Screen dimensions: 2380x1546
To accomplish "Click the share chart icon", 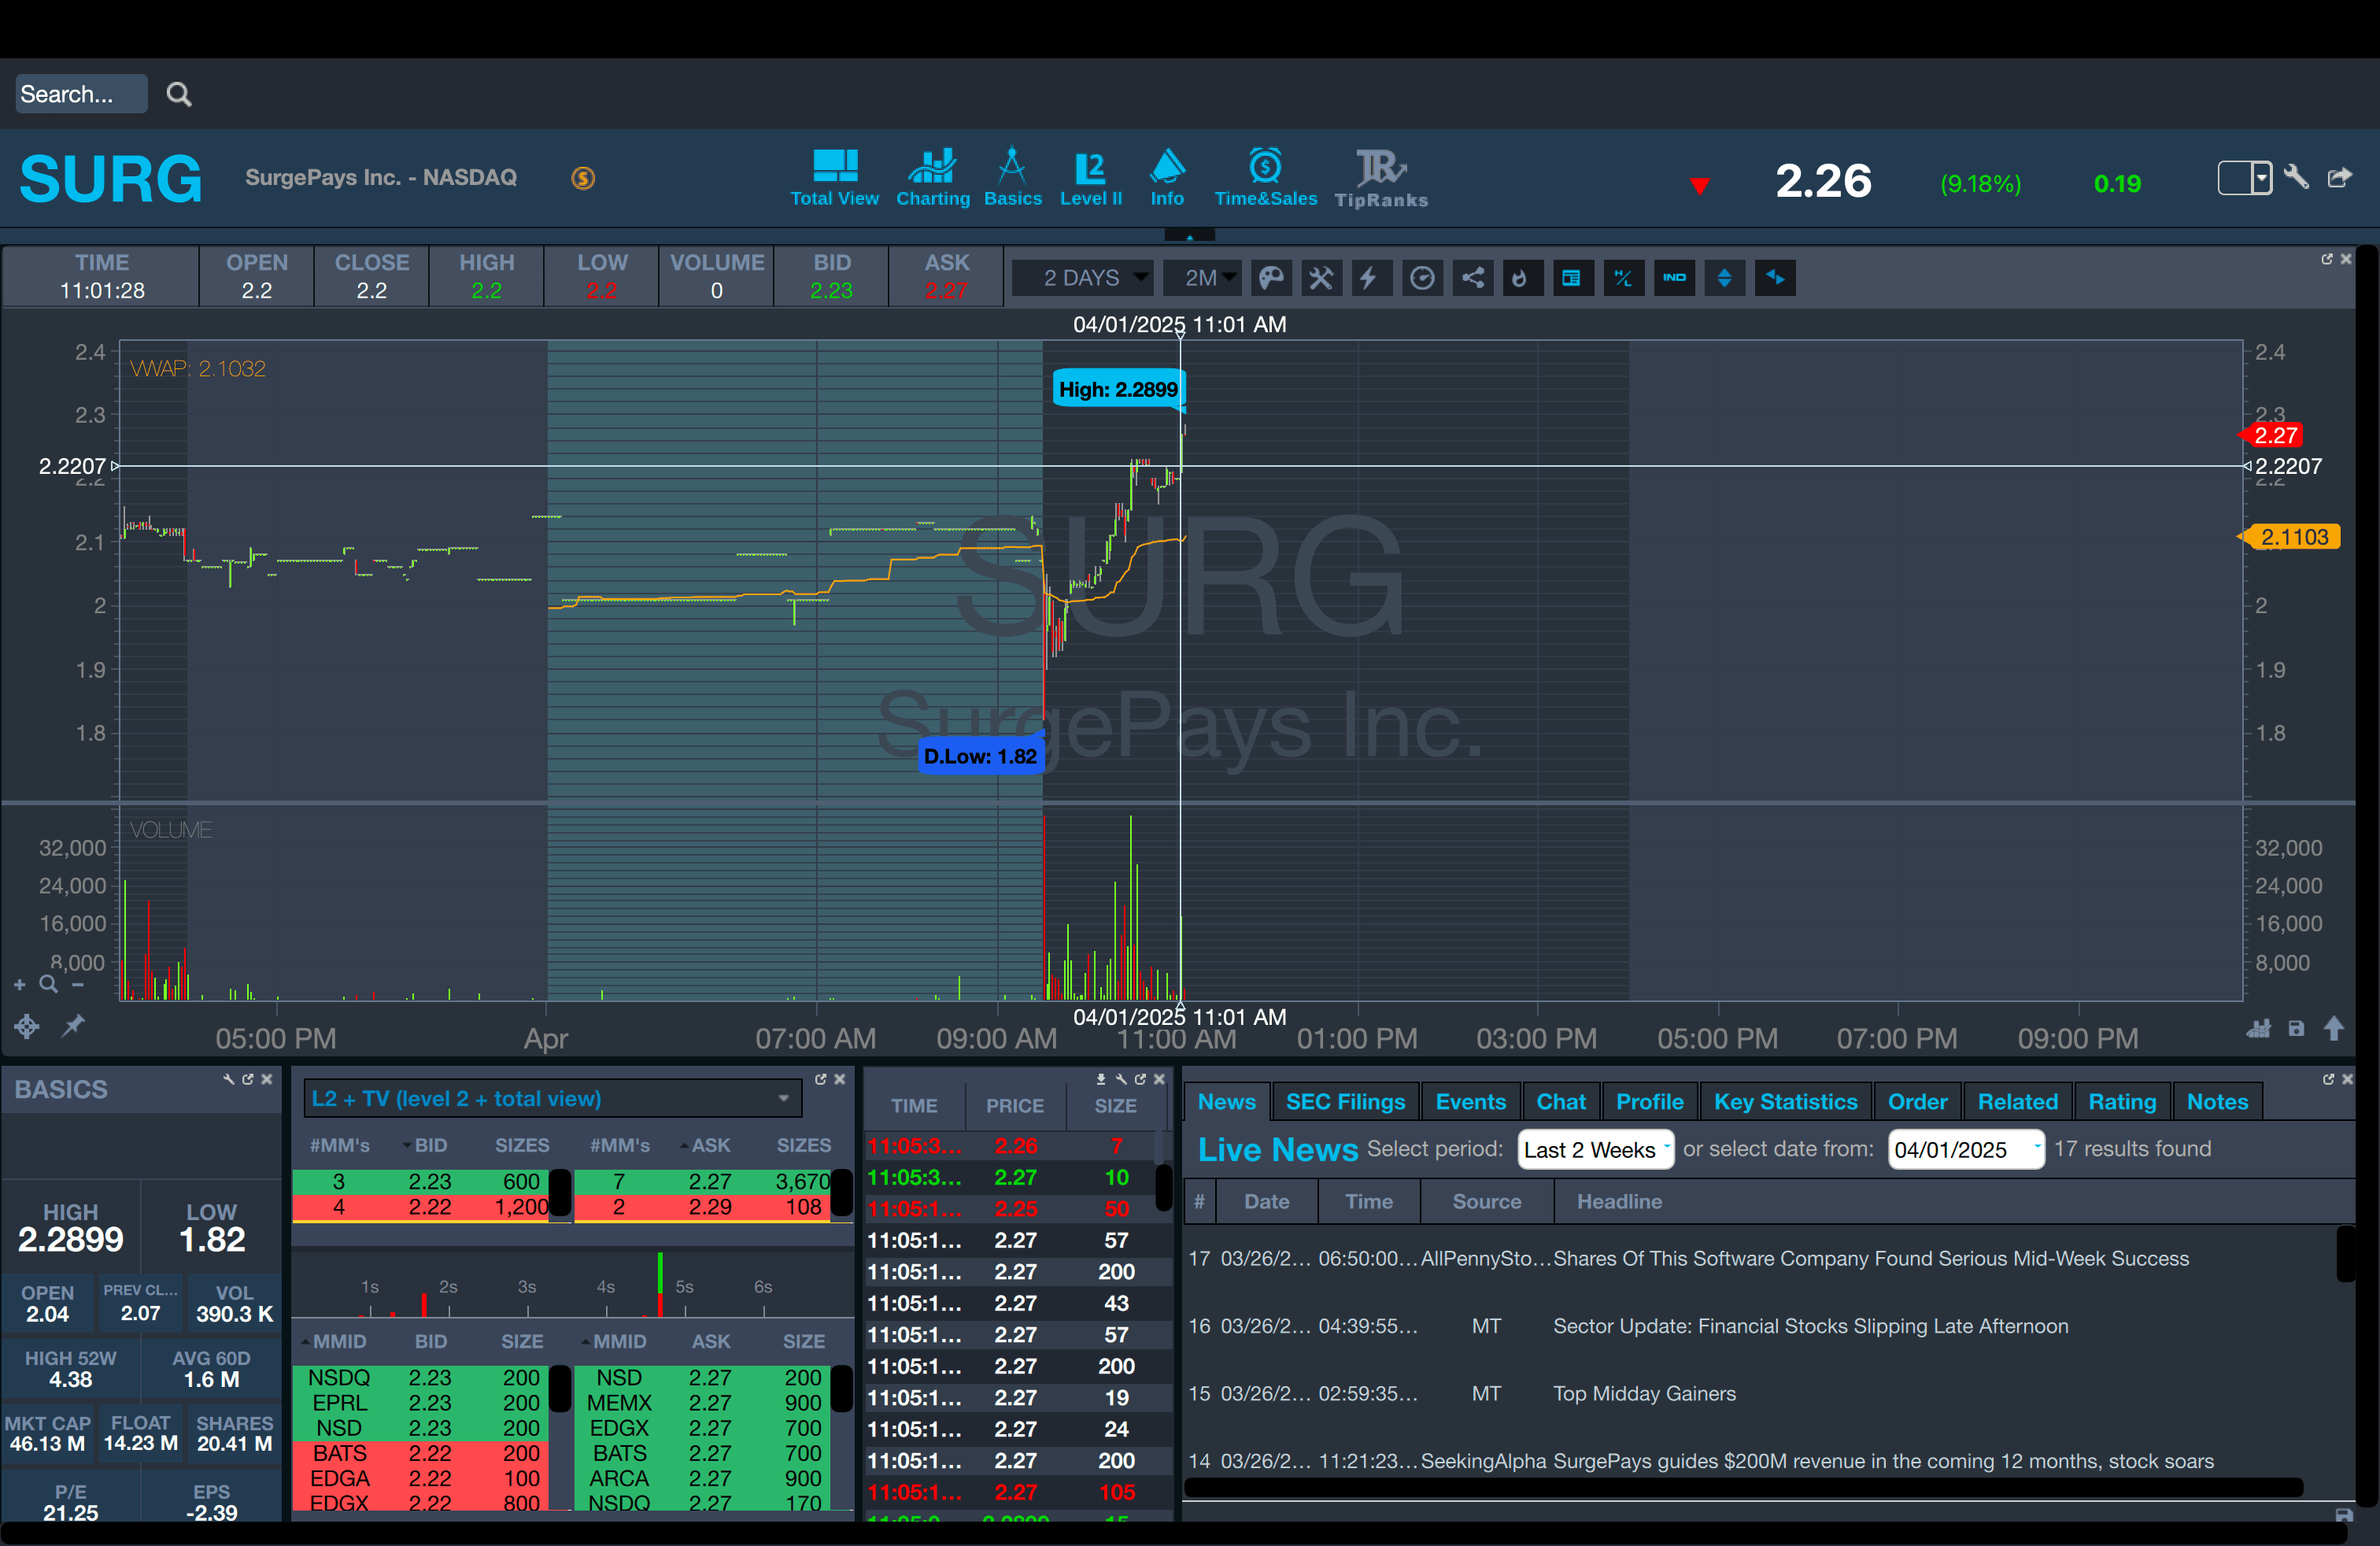I will click(1473, 278).
